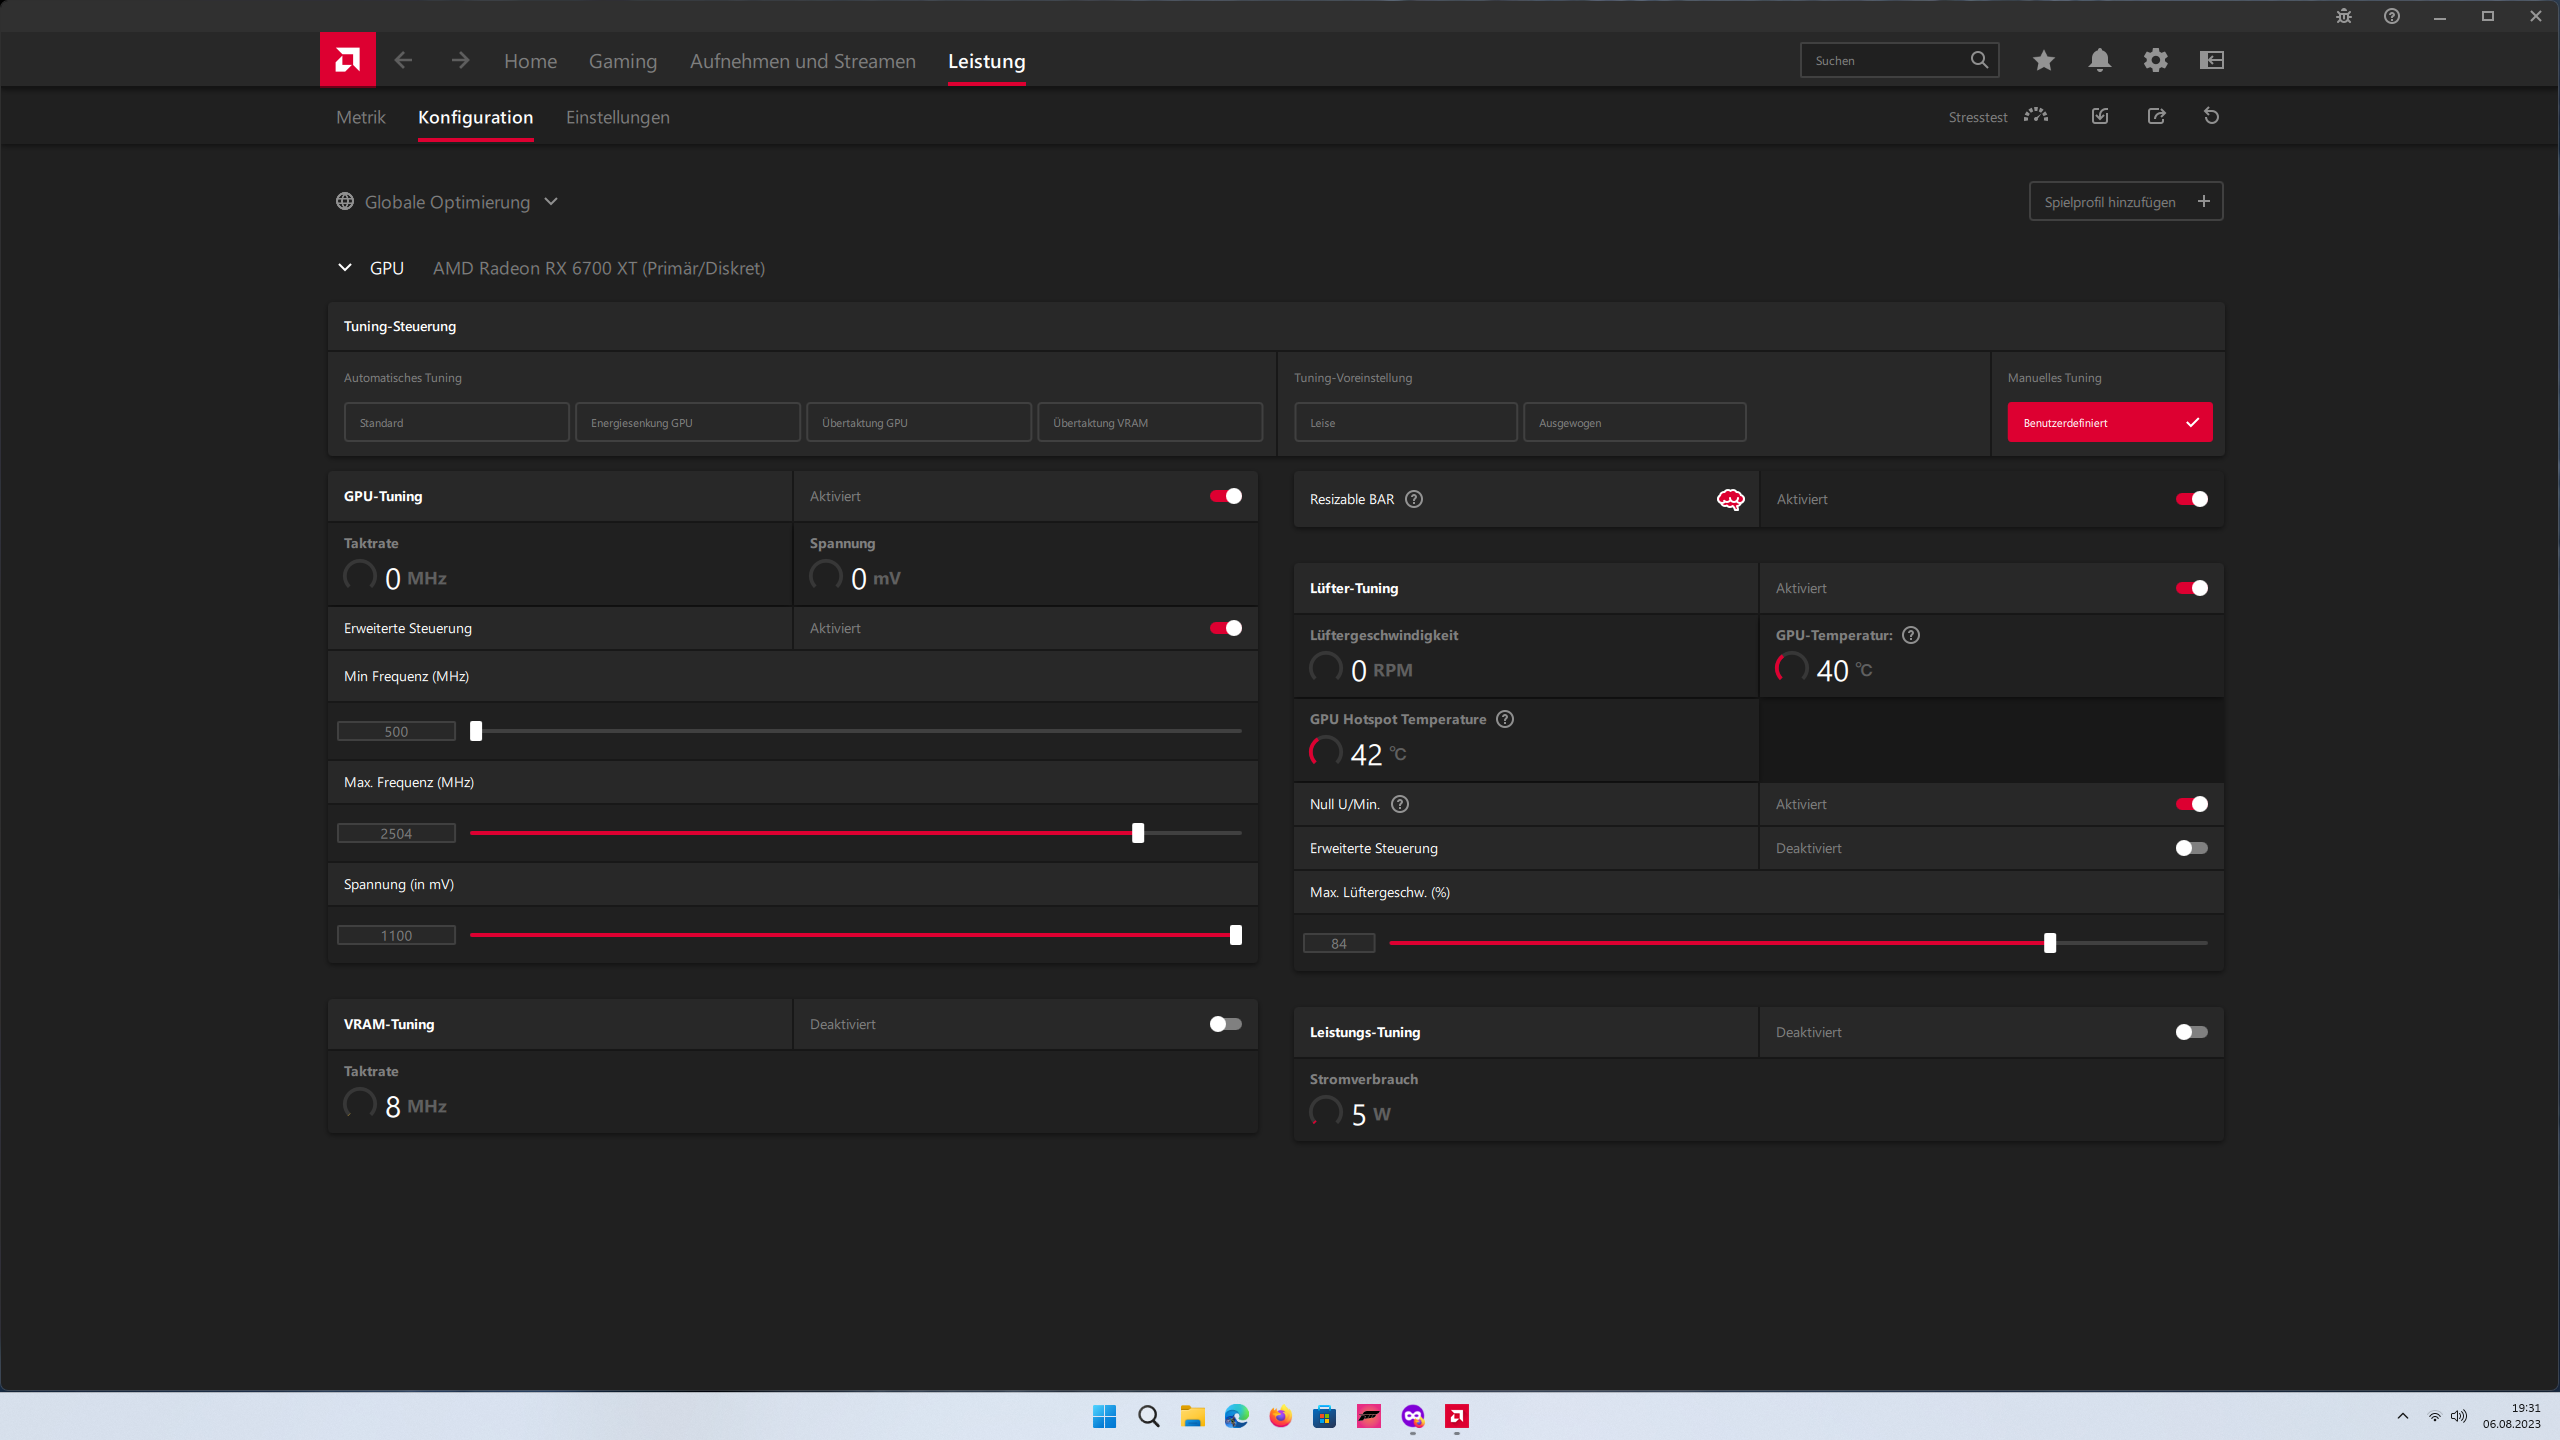The image size is (2560, 1440).
Task: Click the reset tuning icon
Action: 2211,116
